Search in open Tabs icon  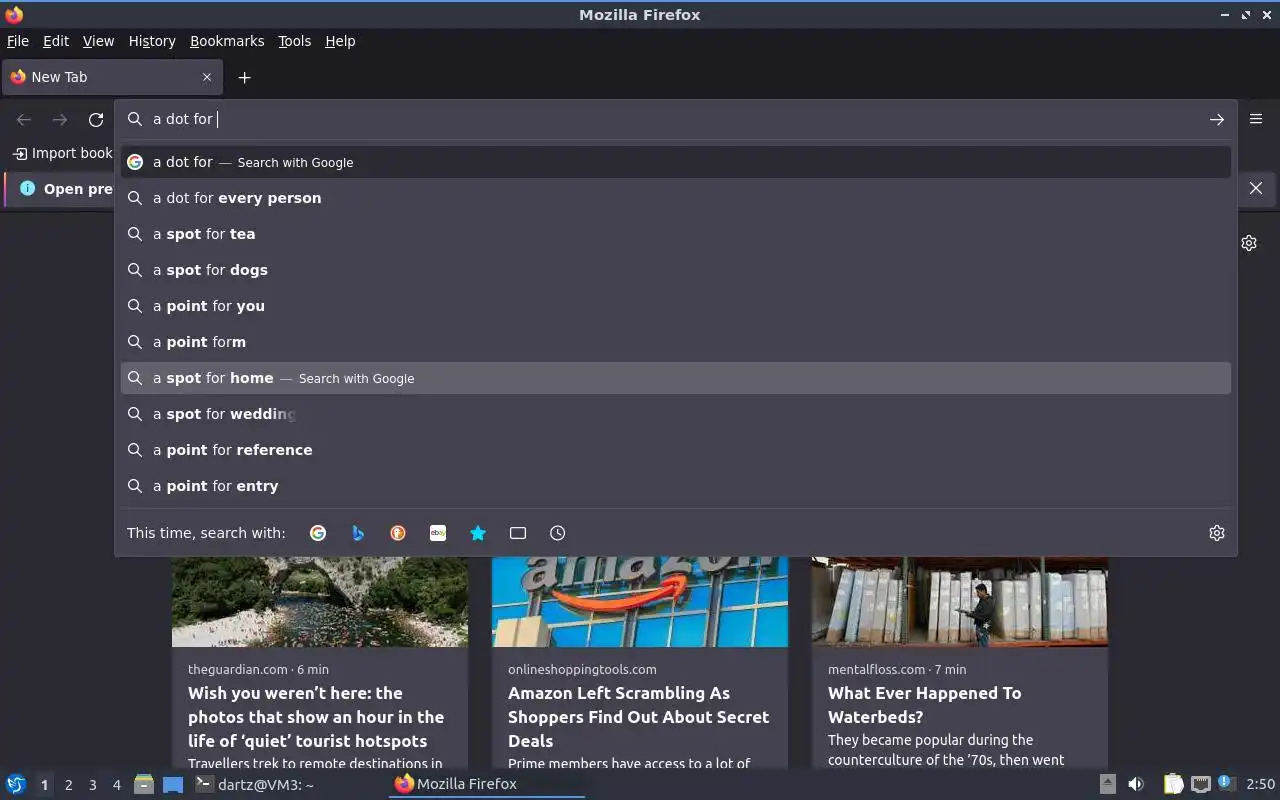518,533
